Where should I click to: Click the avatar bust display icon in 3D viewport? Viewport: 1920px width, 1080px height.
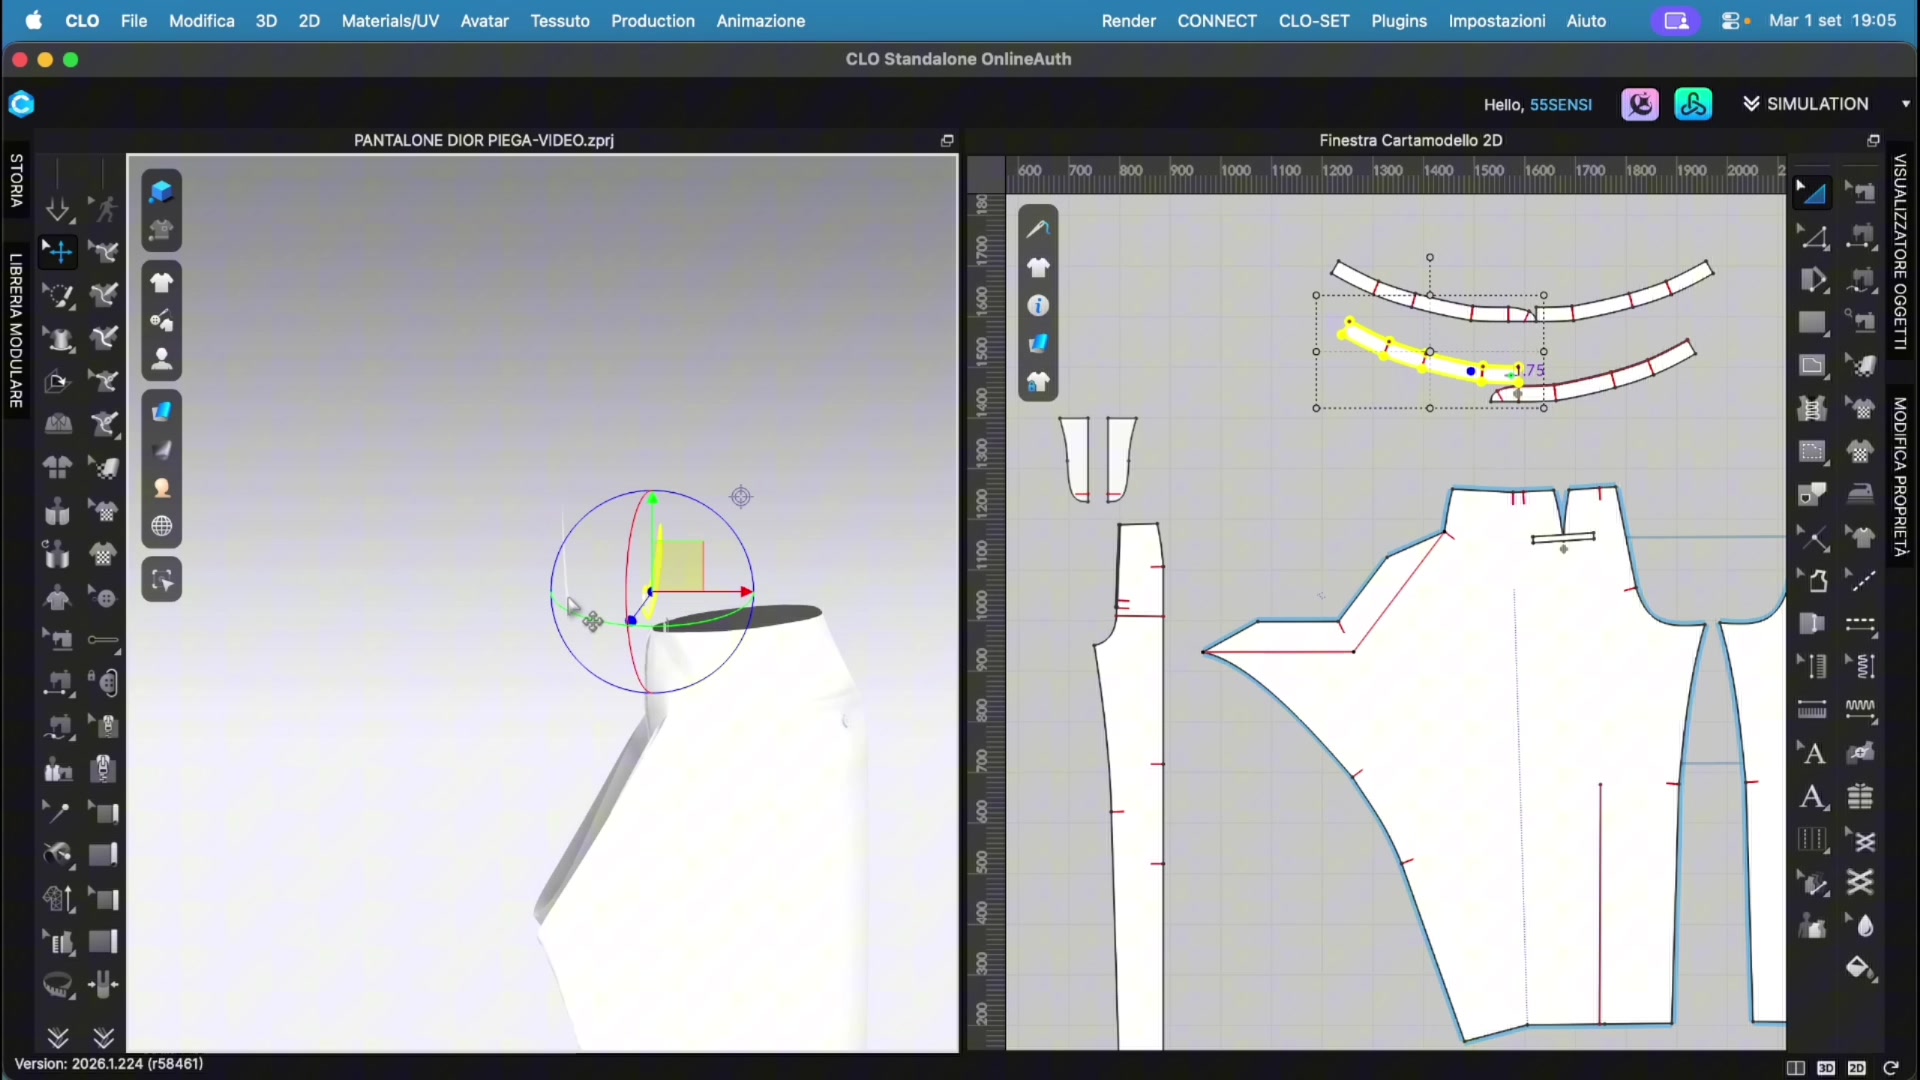coord(161,359)
